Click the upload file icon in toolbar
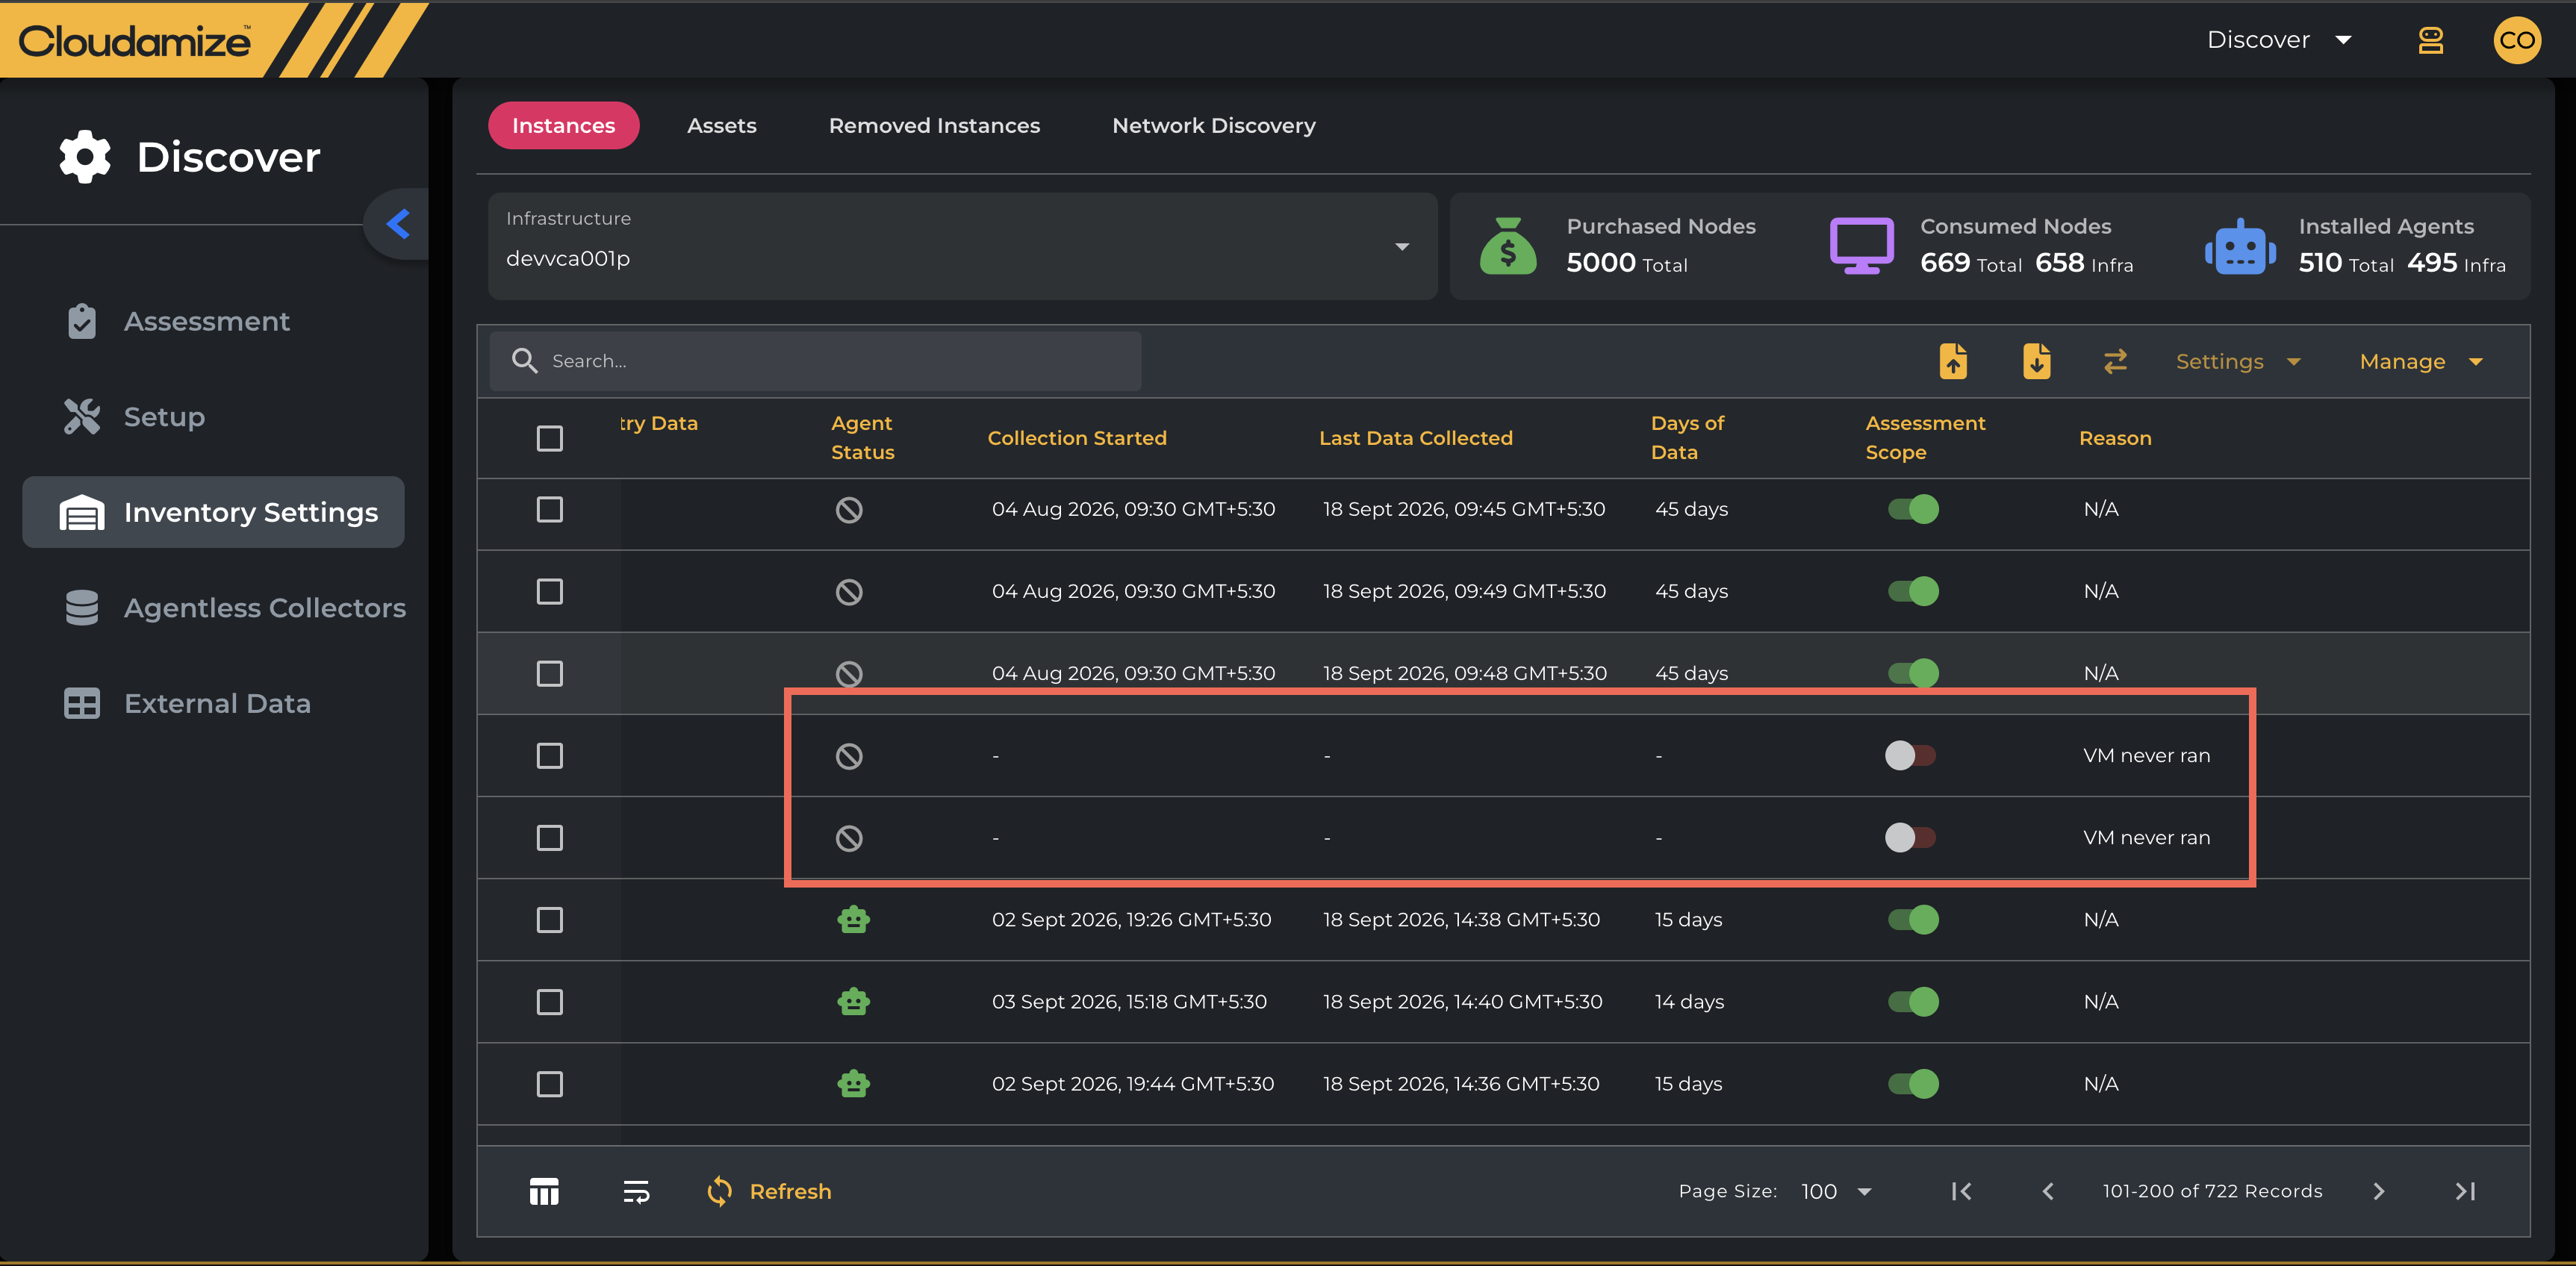This screenshot has width=2576, height=1266. tap(1952, 361)
